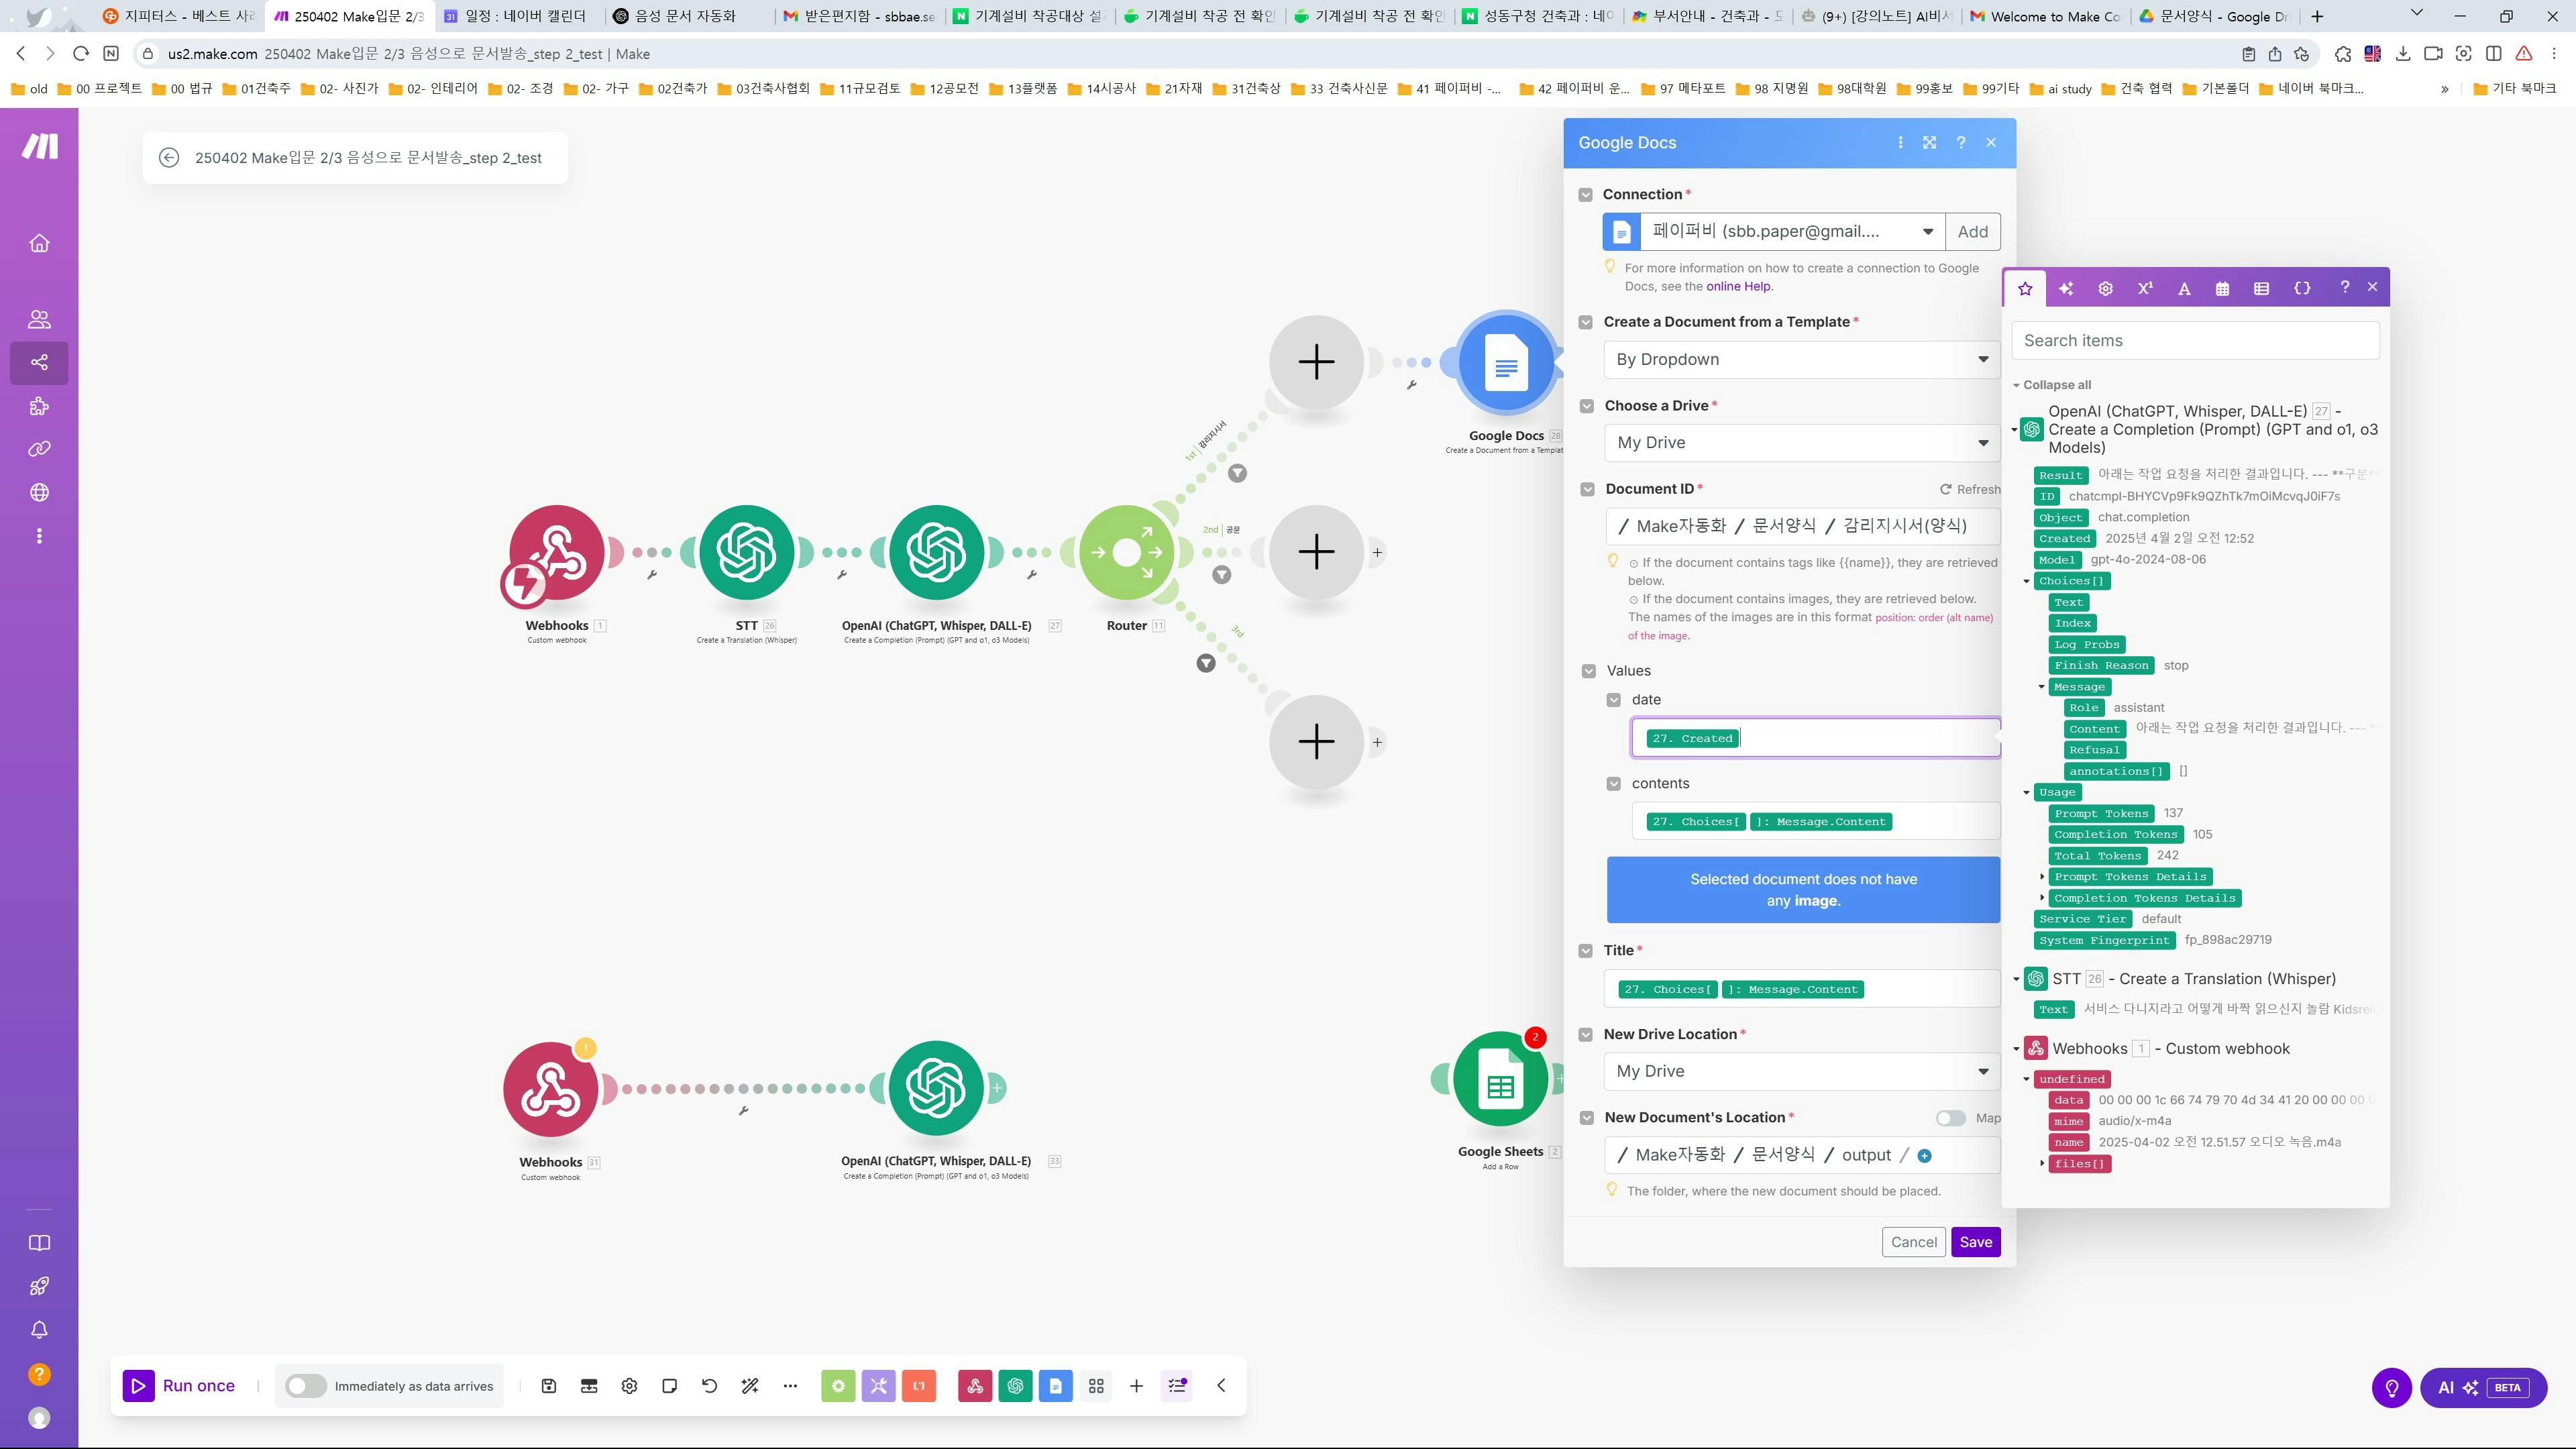Open the STT OpenAI module
The image size is (2576, 1449).
click(x=746, y=552)
